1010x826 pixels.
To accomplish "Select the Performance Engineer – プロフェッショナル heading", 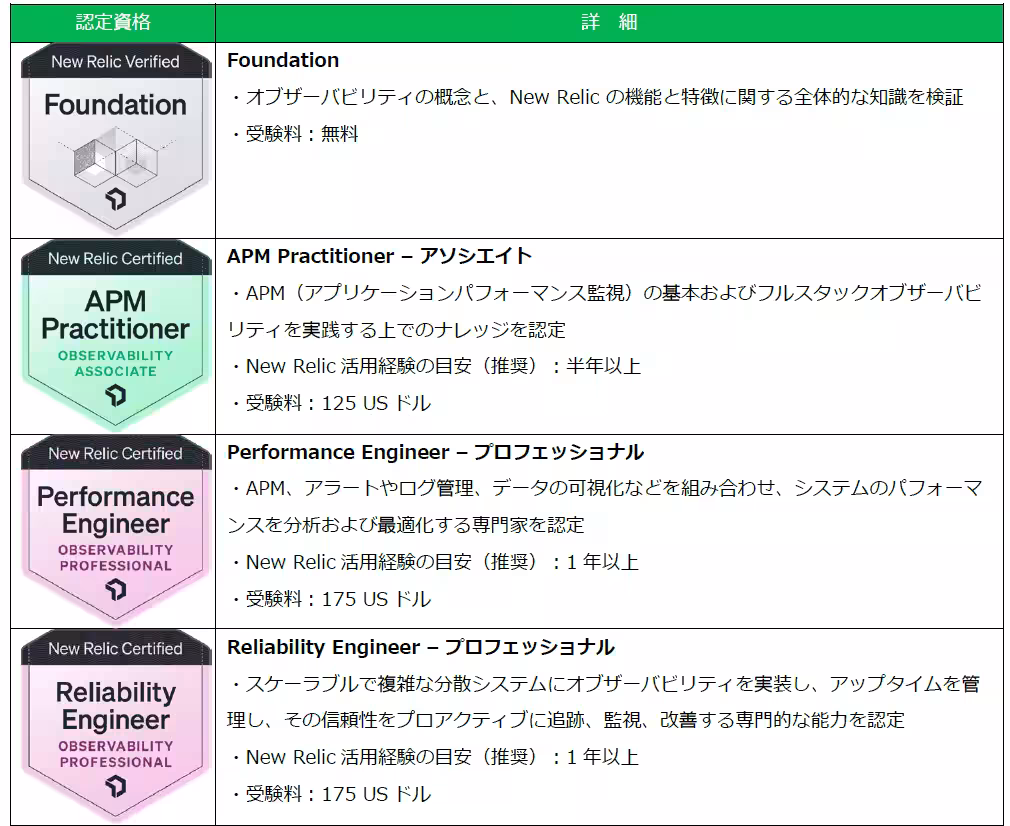I will pyautogui.click(x=435, y=452).
